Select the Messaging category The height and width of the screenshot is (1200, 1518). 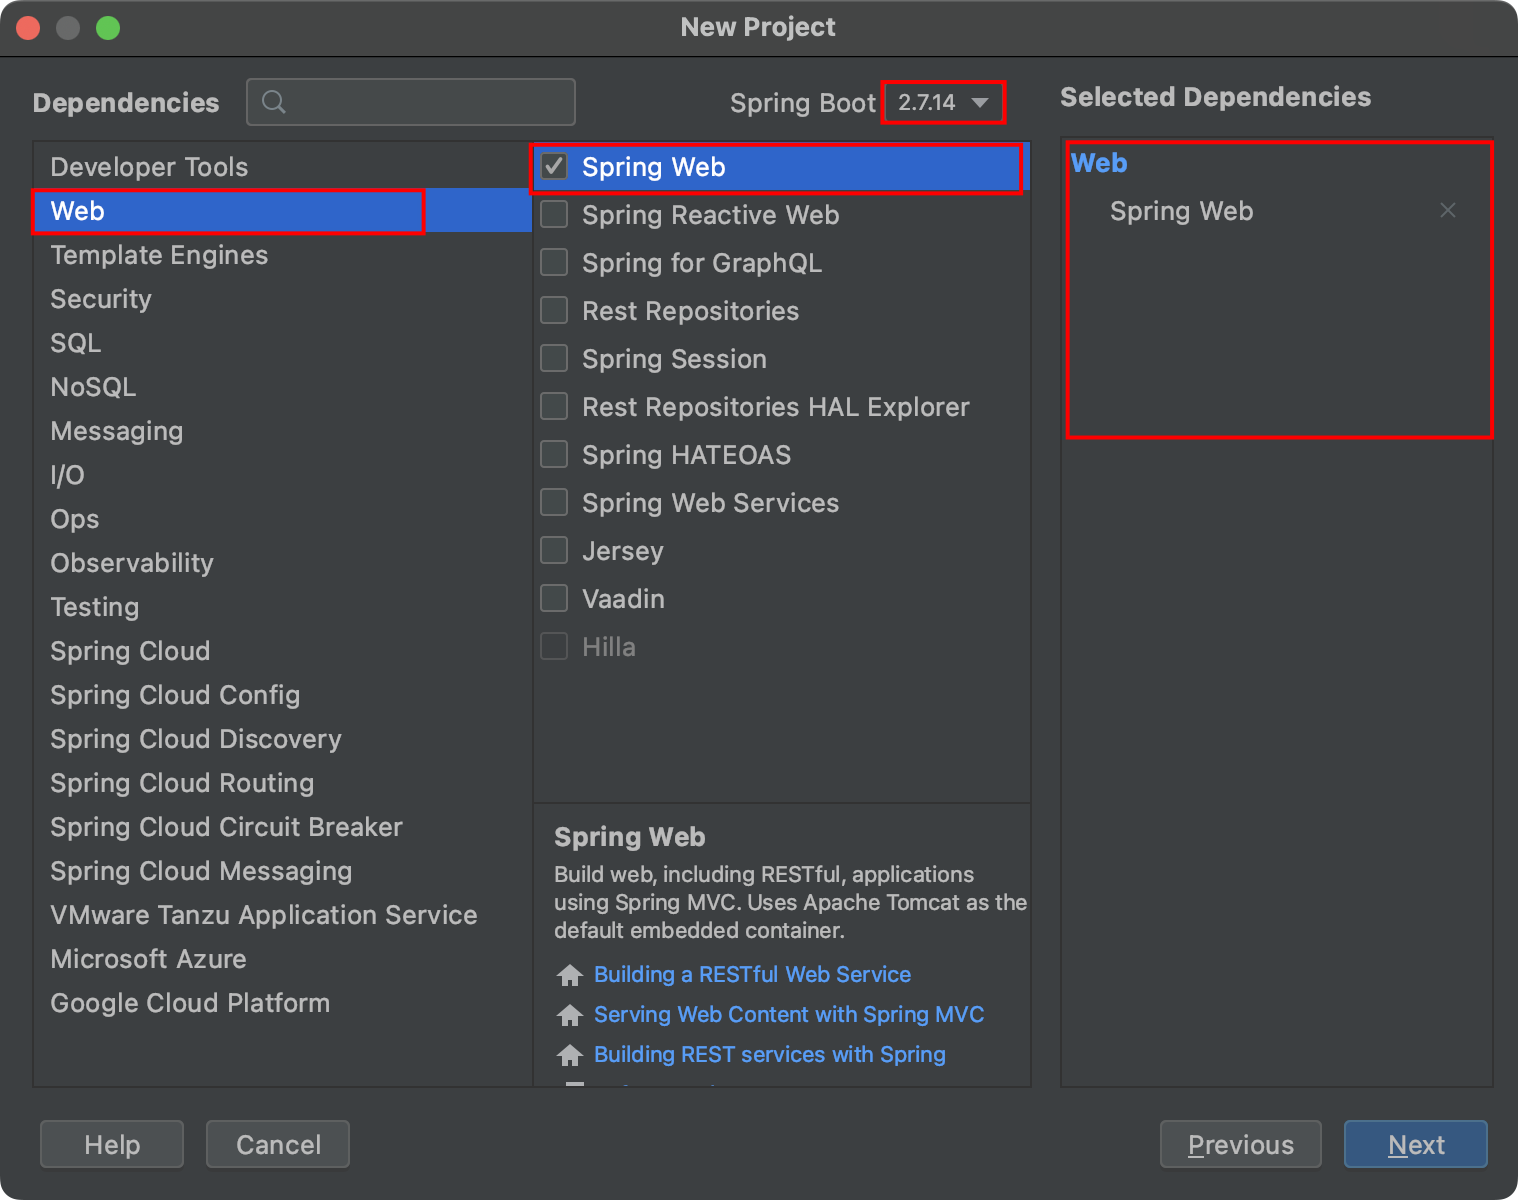[x=282, y=431]
